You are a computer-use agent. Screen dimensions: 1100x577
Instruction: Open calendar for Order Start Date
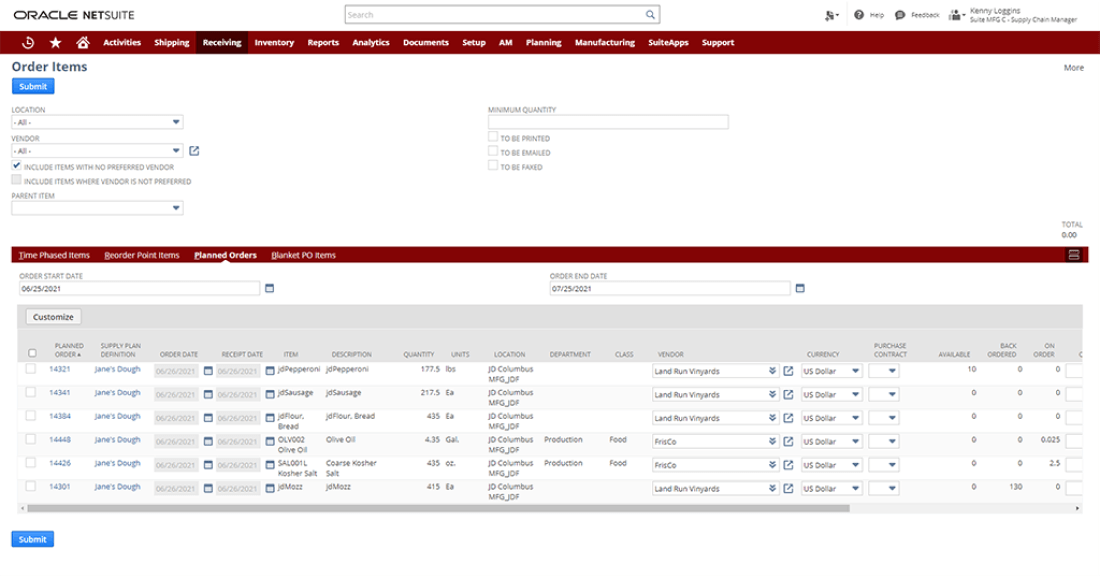268,289
